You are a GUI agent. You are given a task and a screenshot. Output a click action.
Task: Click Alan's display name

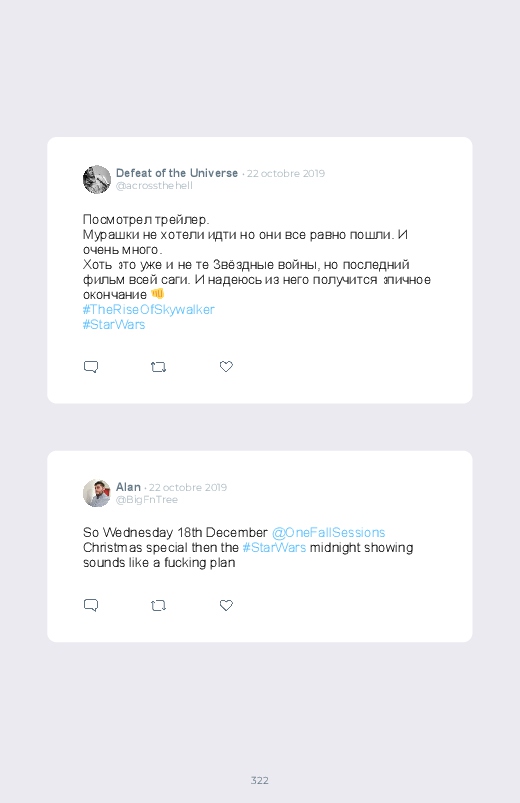click(x=128, y=487)
